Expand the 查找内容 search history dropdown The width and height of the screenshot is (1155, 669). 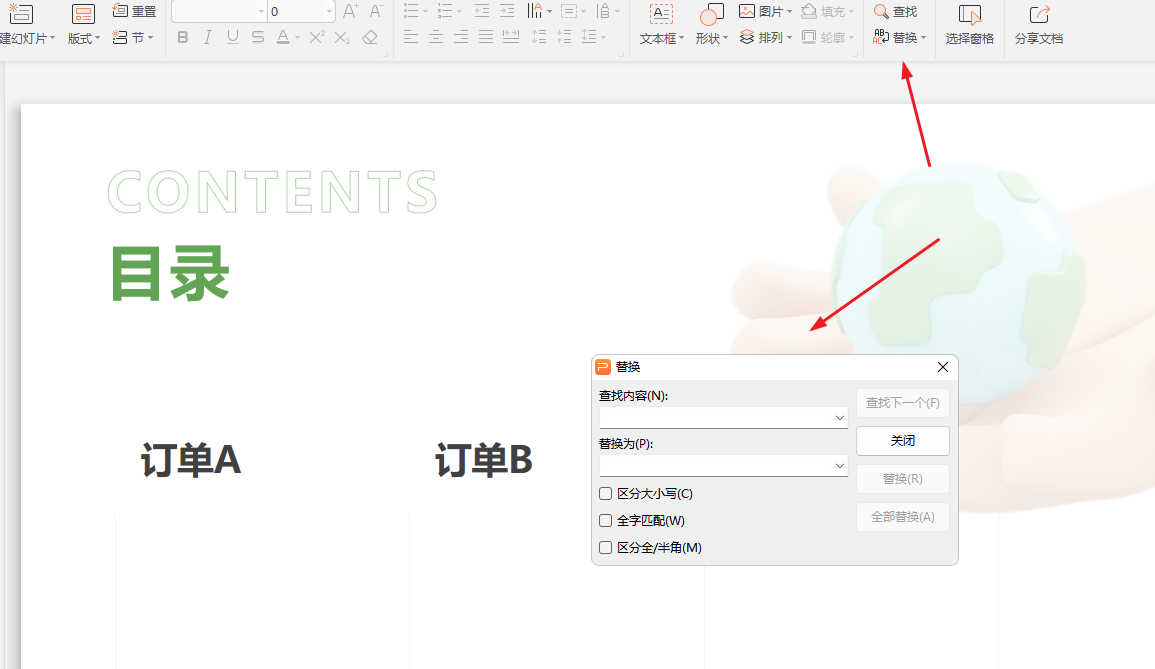pos(840,417)
